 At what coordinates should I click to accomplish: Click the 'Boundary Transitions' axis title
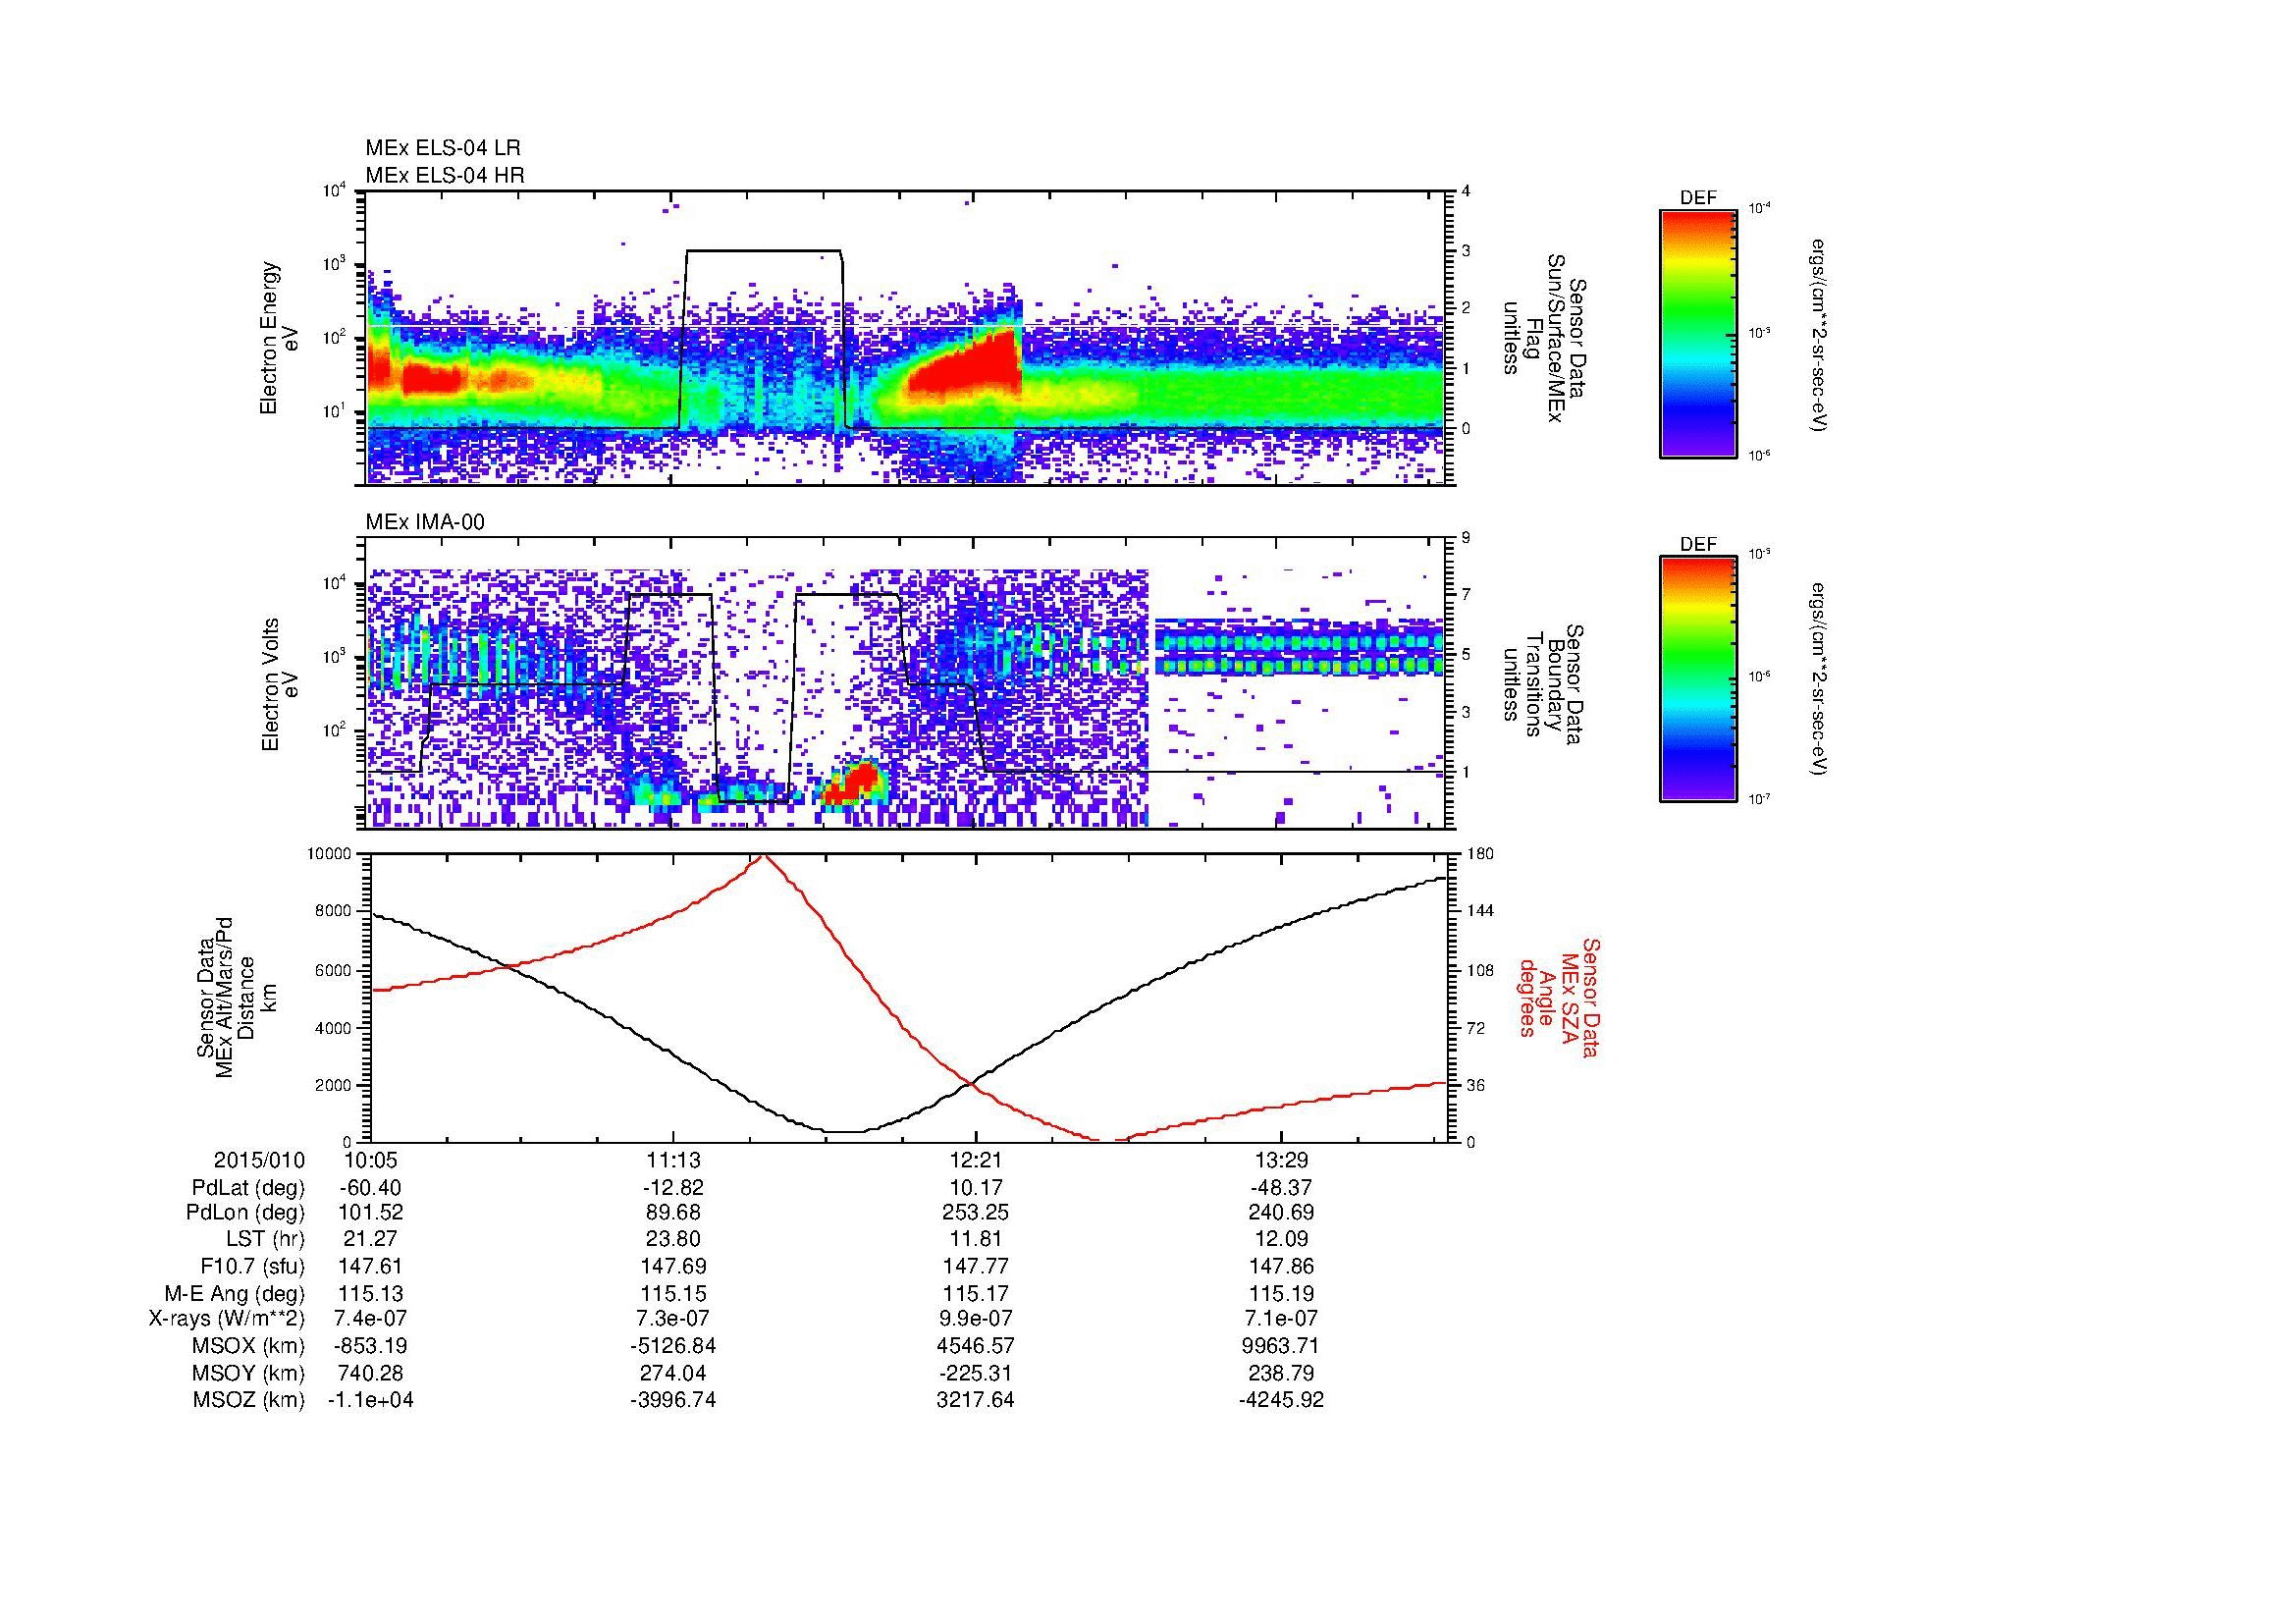tap(1543, 685)
